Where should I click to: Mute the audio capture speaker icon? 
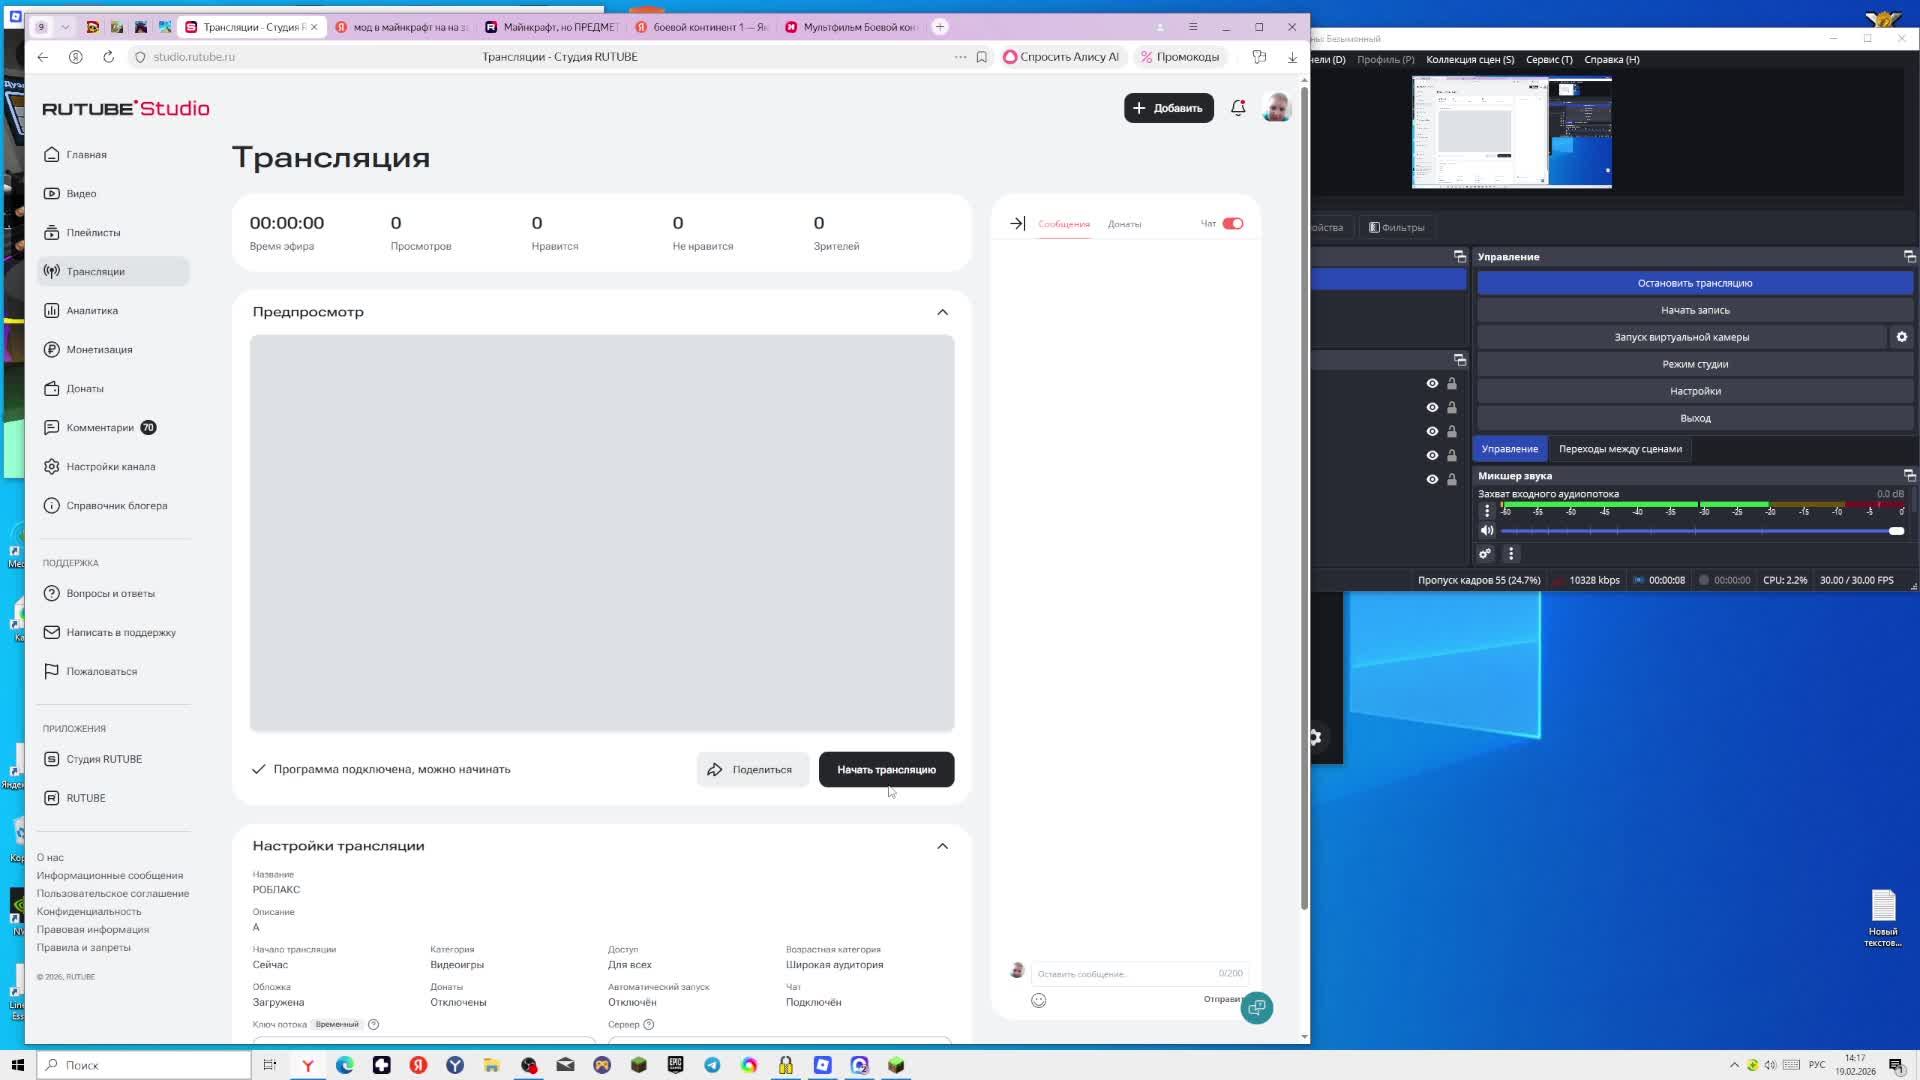(1487, 531)
